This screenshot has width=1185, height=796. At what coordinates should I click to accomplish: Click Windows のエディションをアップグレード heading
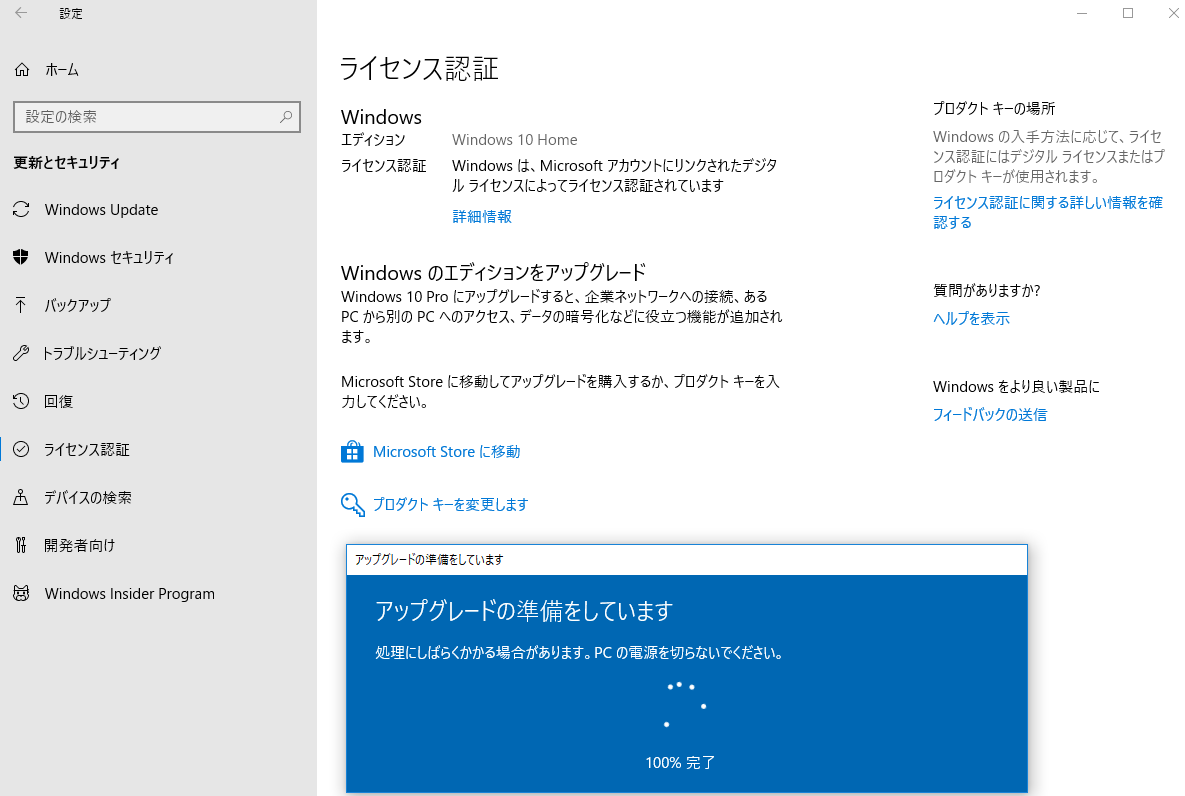coord(493,272)
